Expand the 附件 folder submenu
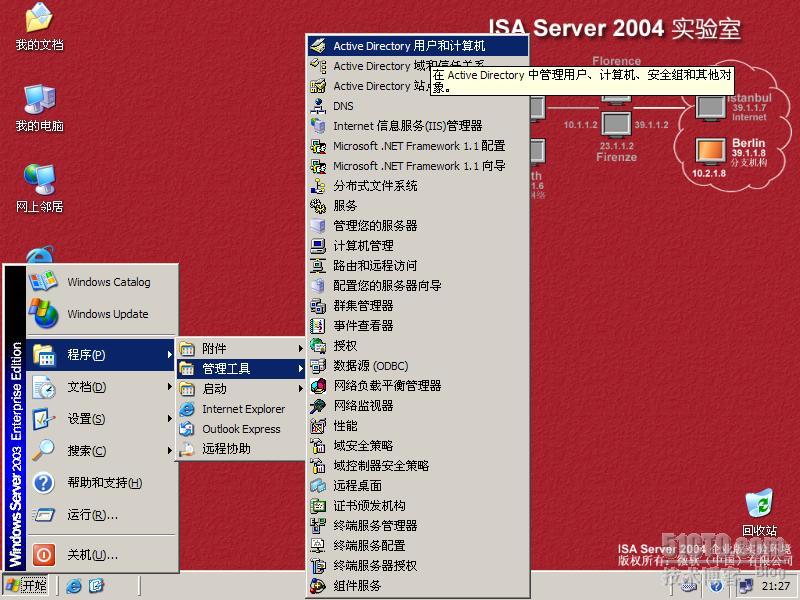The height and width of the screenshot is (600, 800). coord(241,348)
